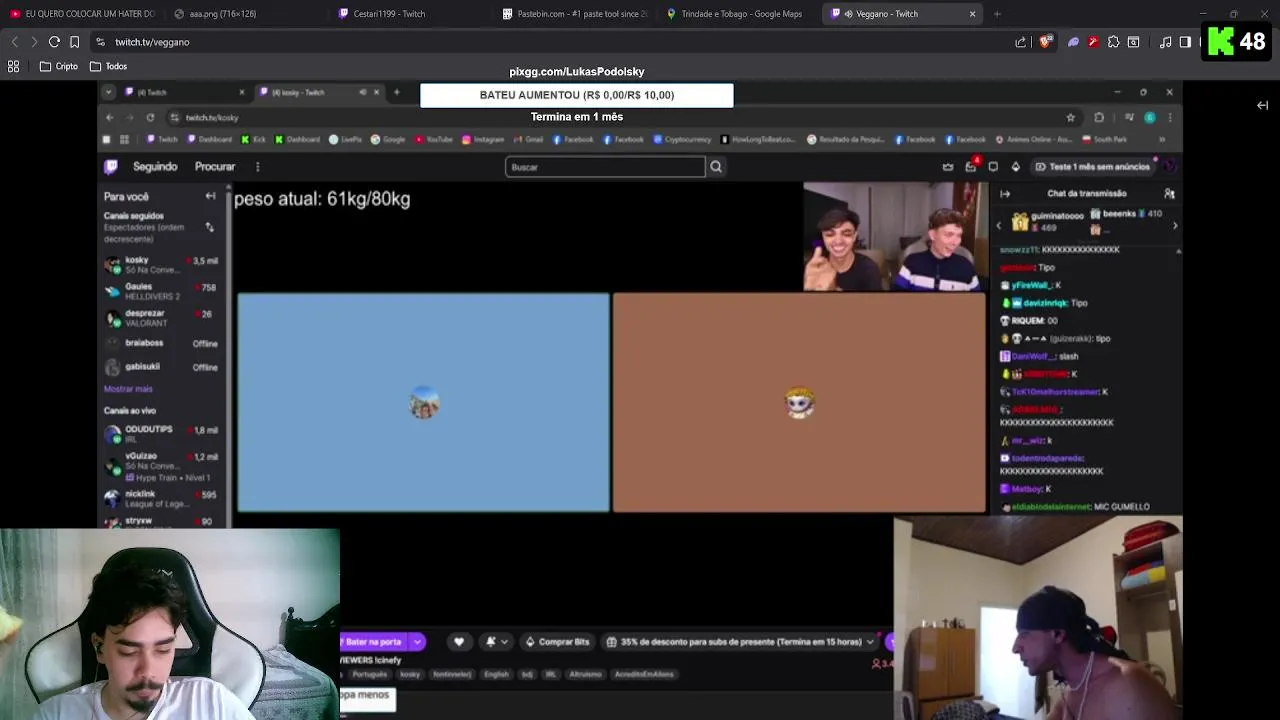The width and height of the screenshot is (1280, 720).
Task: Open new tab in inner browser
Action: coord(397,92)
